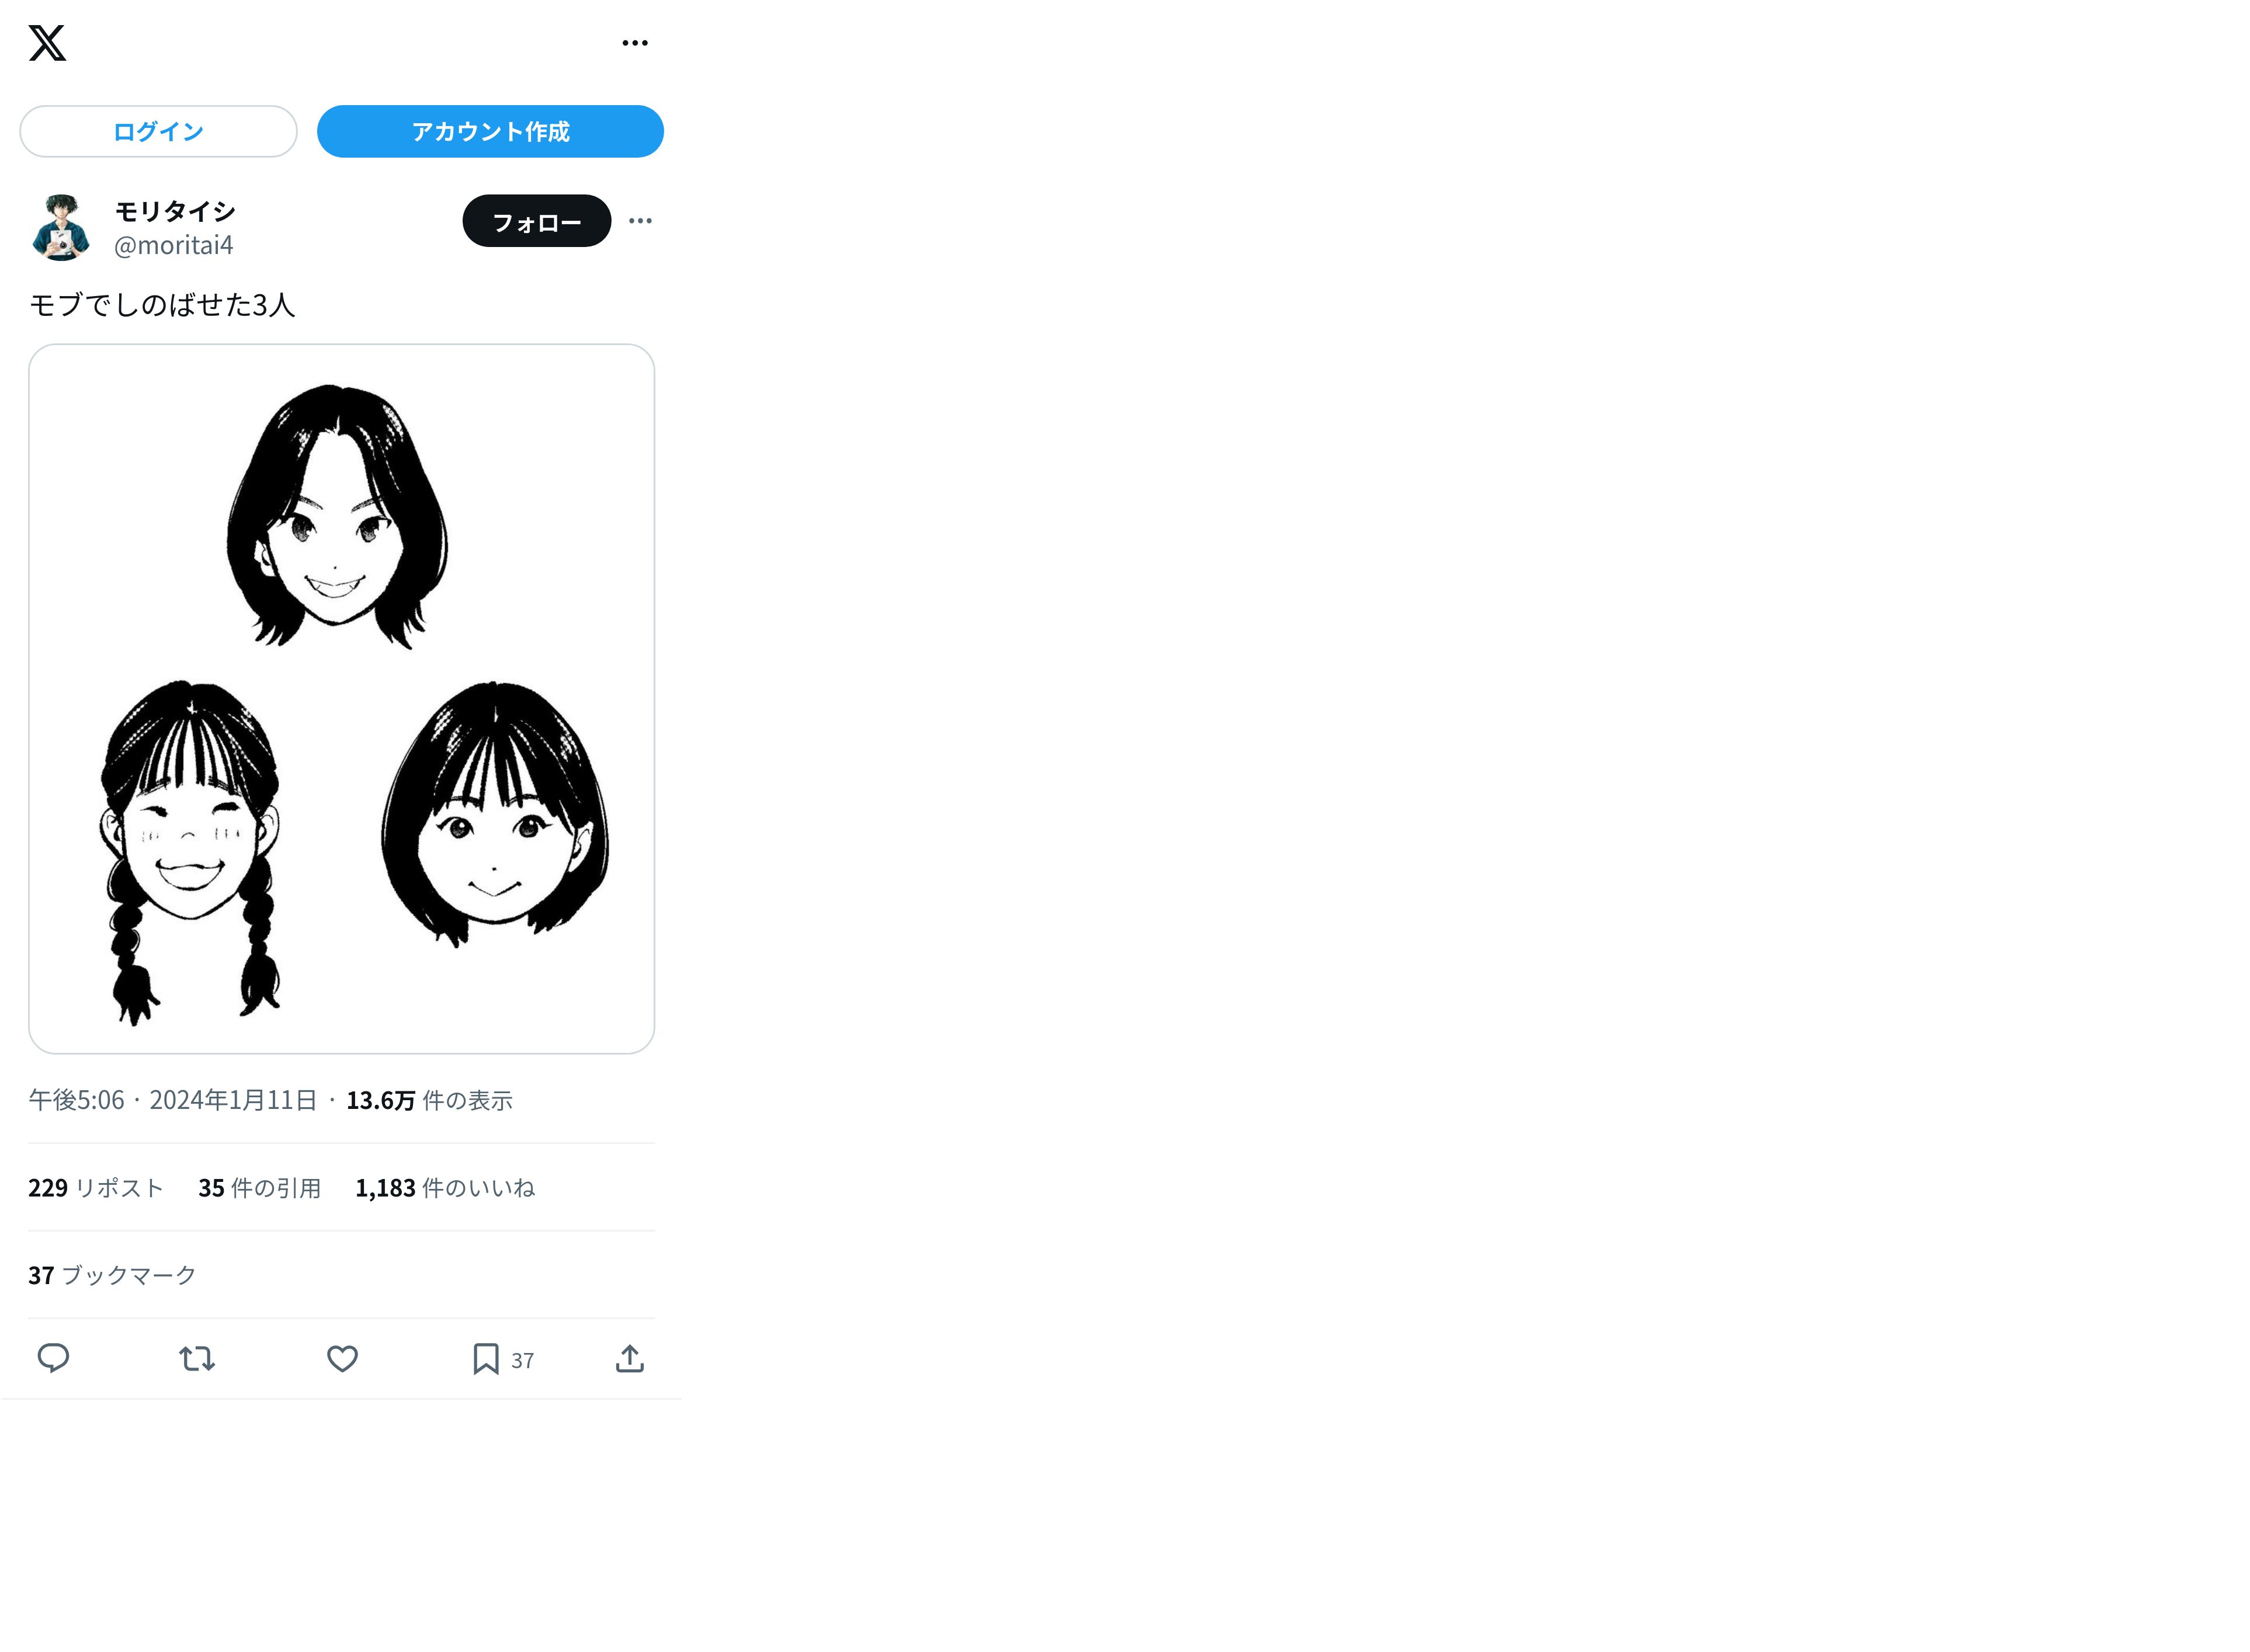2250x1652 pixels.
Task: View the 229 リポスト list
Action: (95, 1187)
